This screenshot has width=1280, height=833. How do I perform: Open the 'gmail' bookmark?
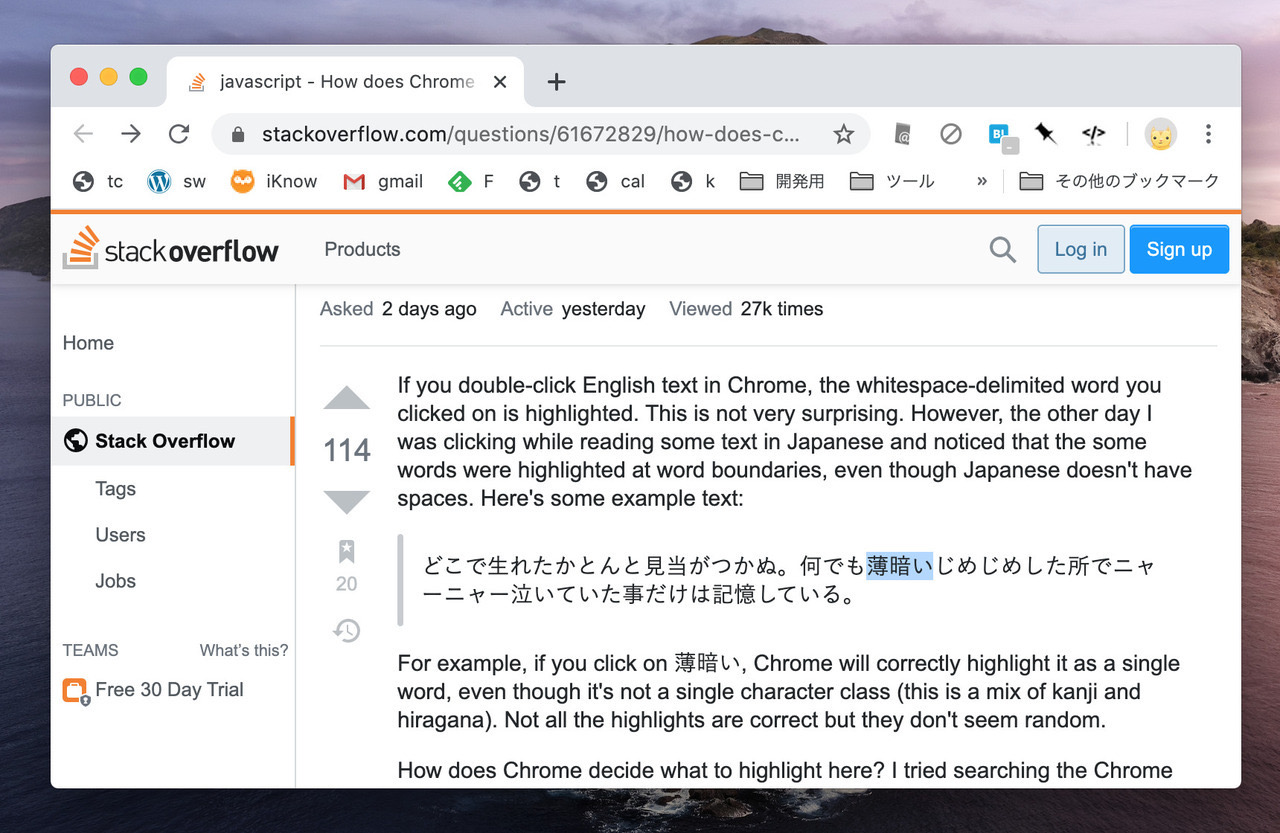[383, 181]
